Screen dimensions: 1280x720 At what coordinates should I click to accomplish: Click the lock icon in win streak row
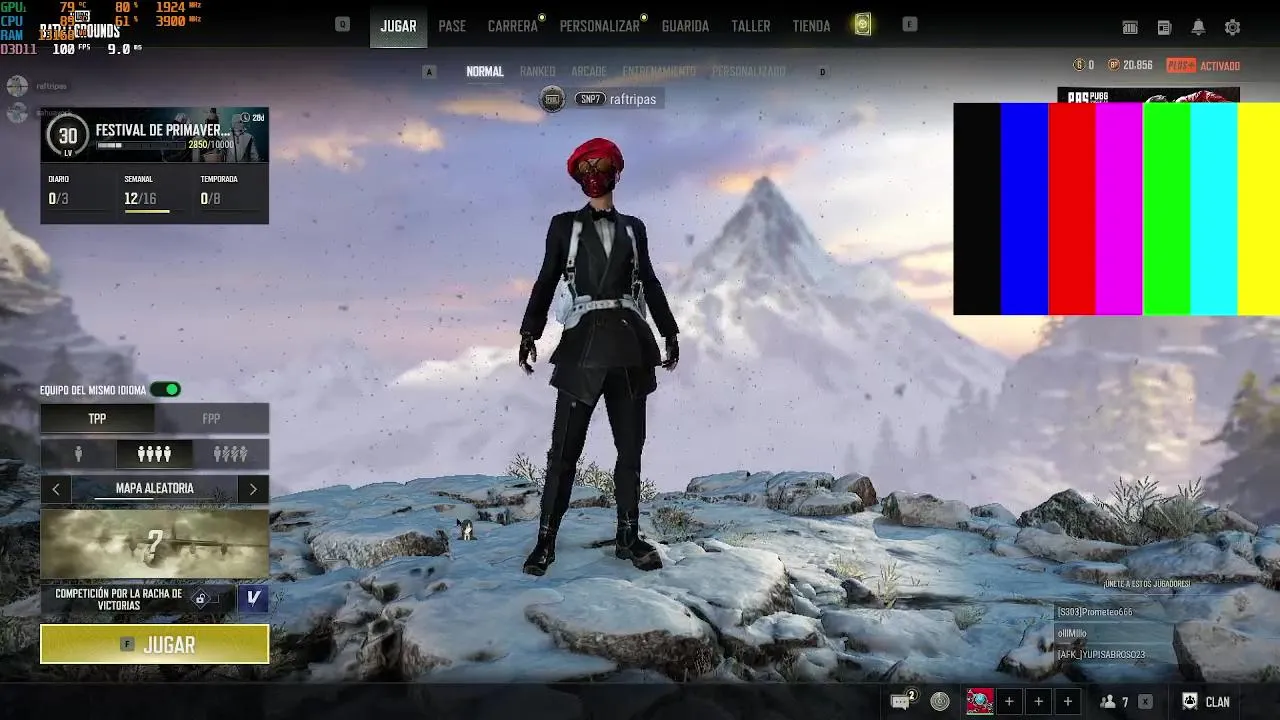(x=201, y=599)
